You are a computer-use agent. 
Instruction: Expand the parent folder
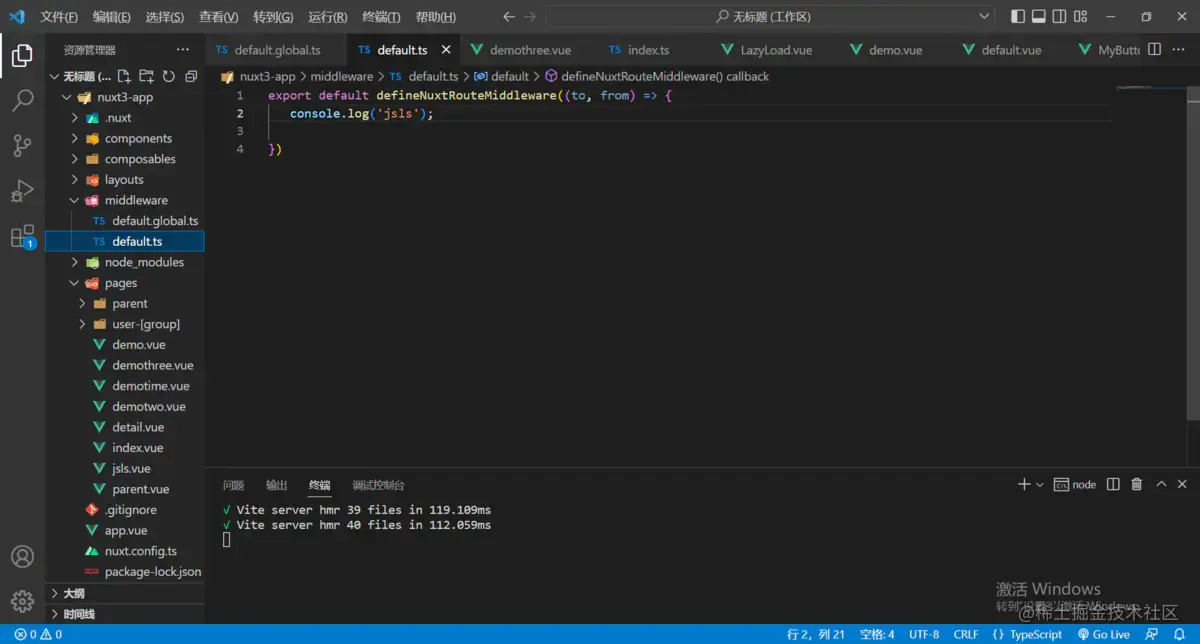click(82, 304)
